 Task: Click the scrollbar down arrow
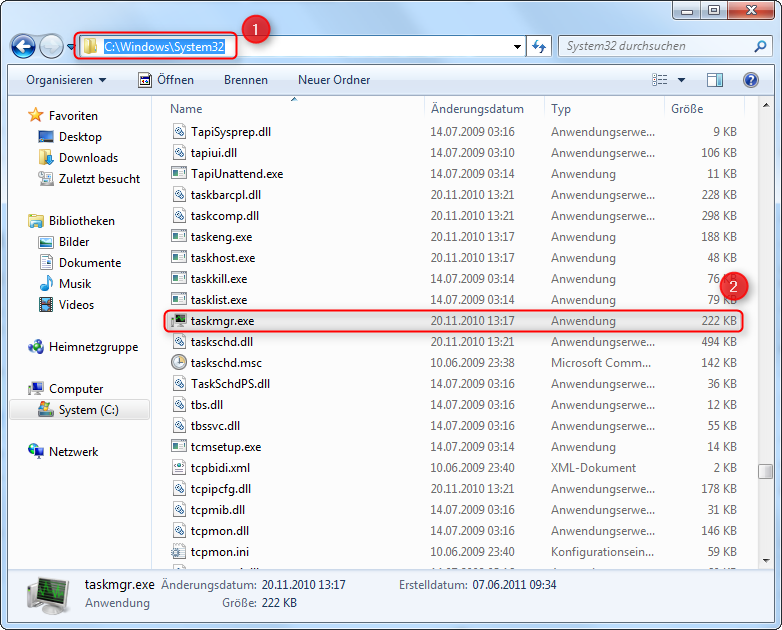pyautogui.click(x=766, y=561)
